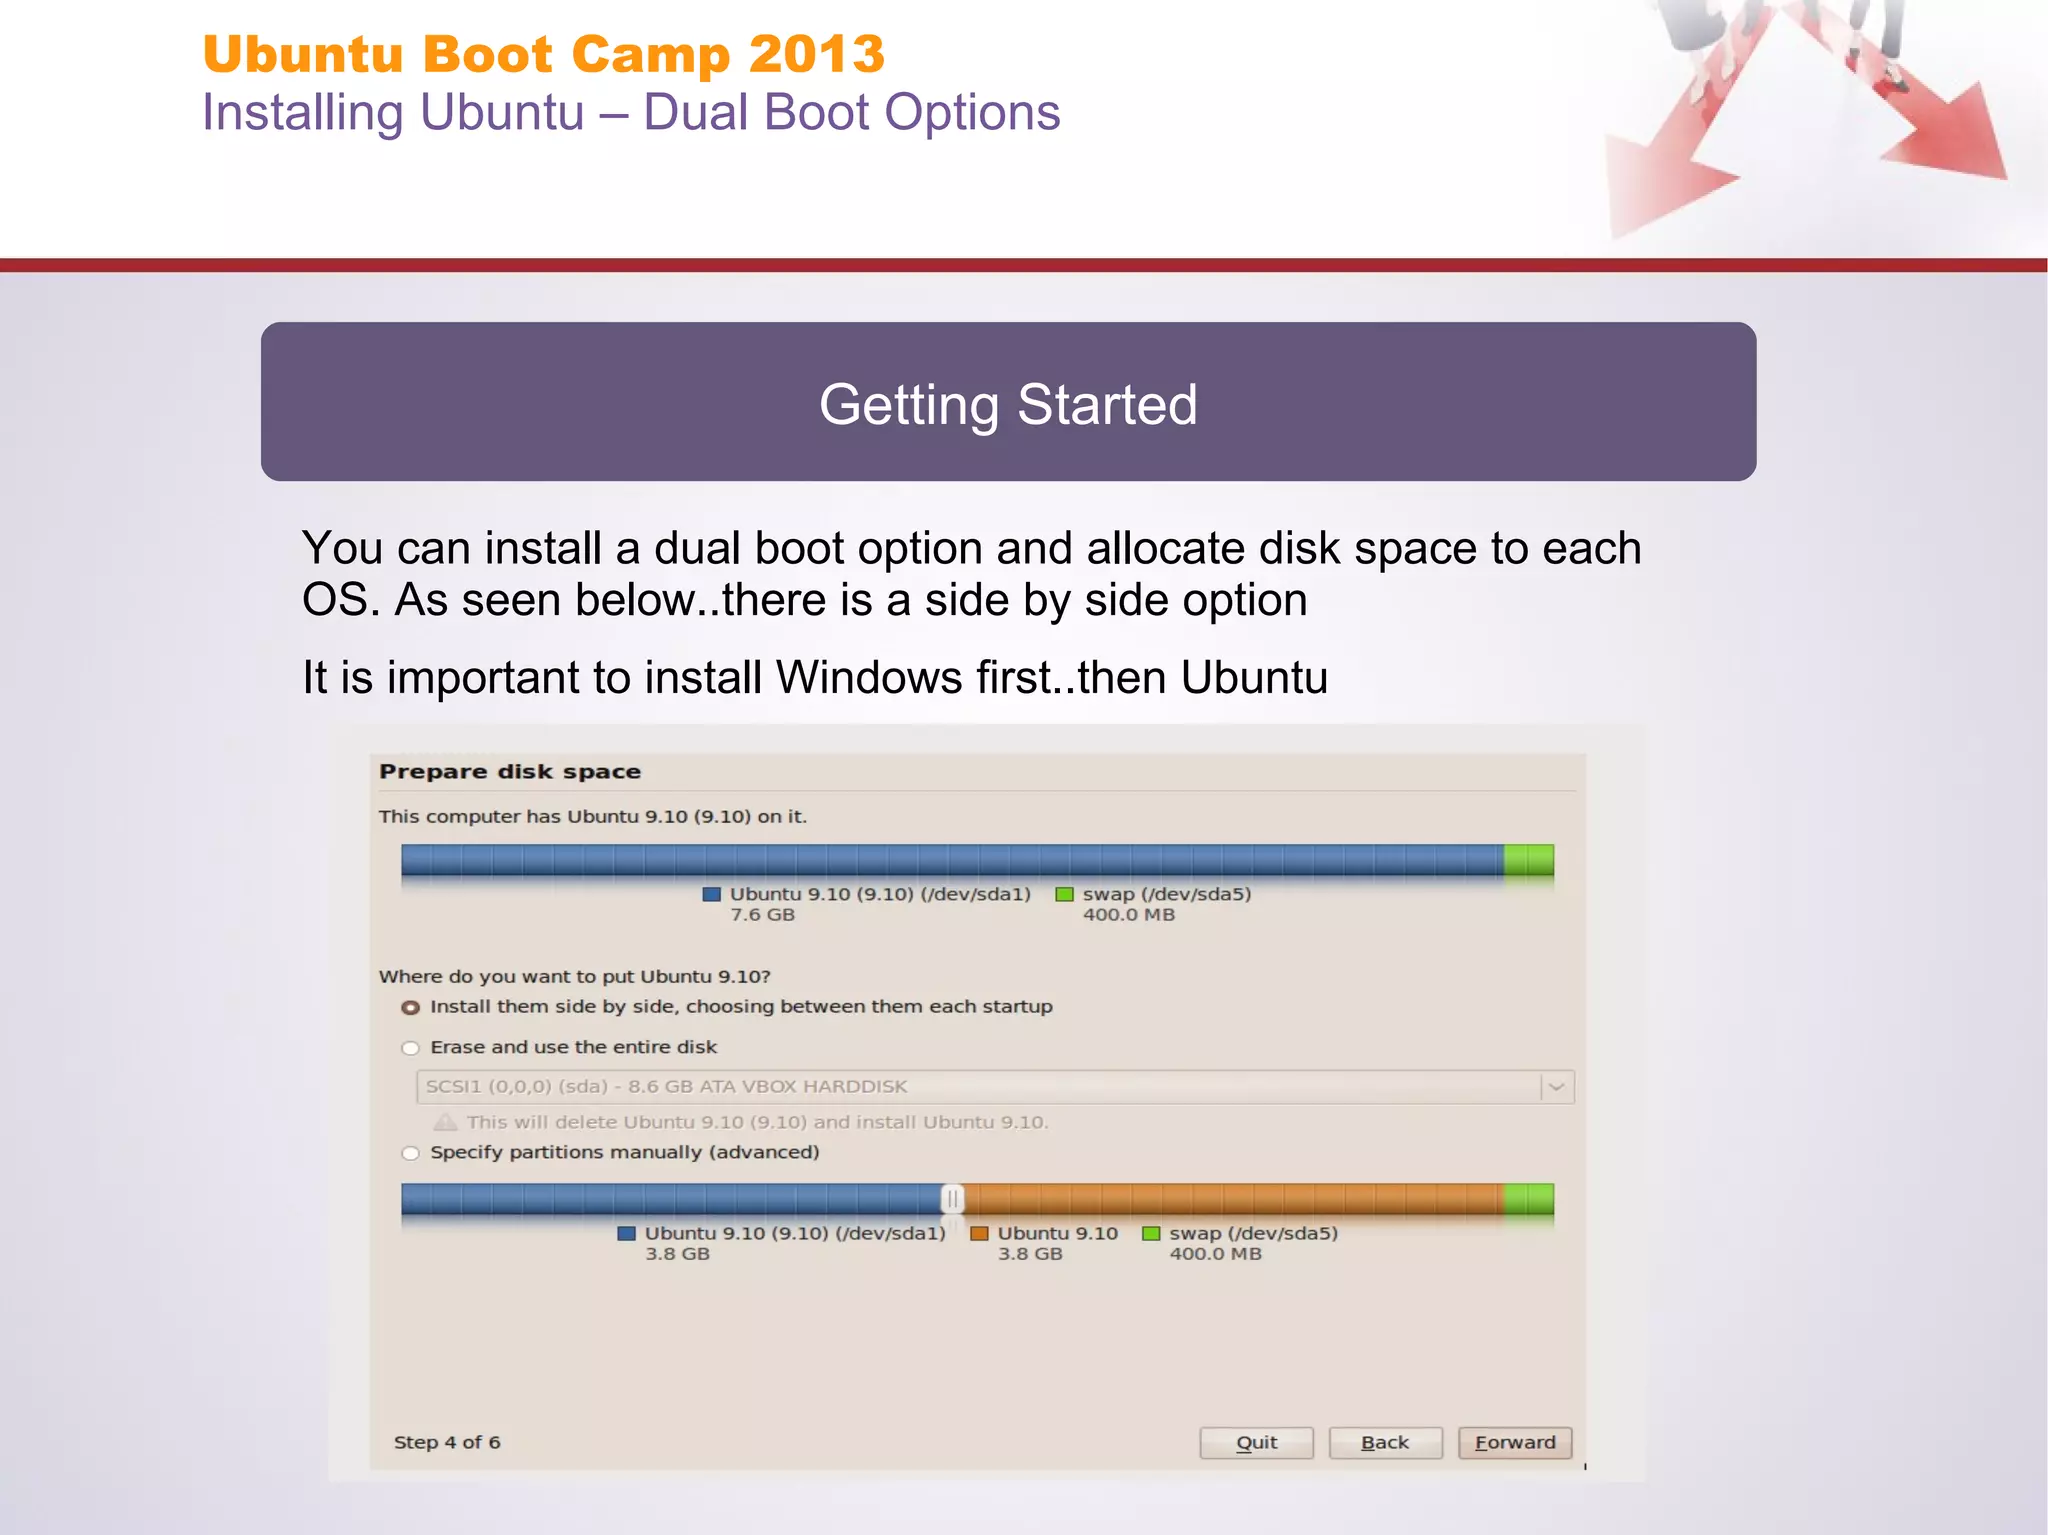Click green swap legend swatch in lower legend
Image resolution: width=2048 pixels, height=1535 pixels.
[1151, 1233]
